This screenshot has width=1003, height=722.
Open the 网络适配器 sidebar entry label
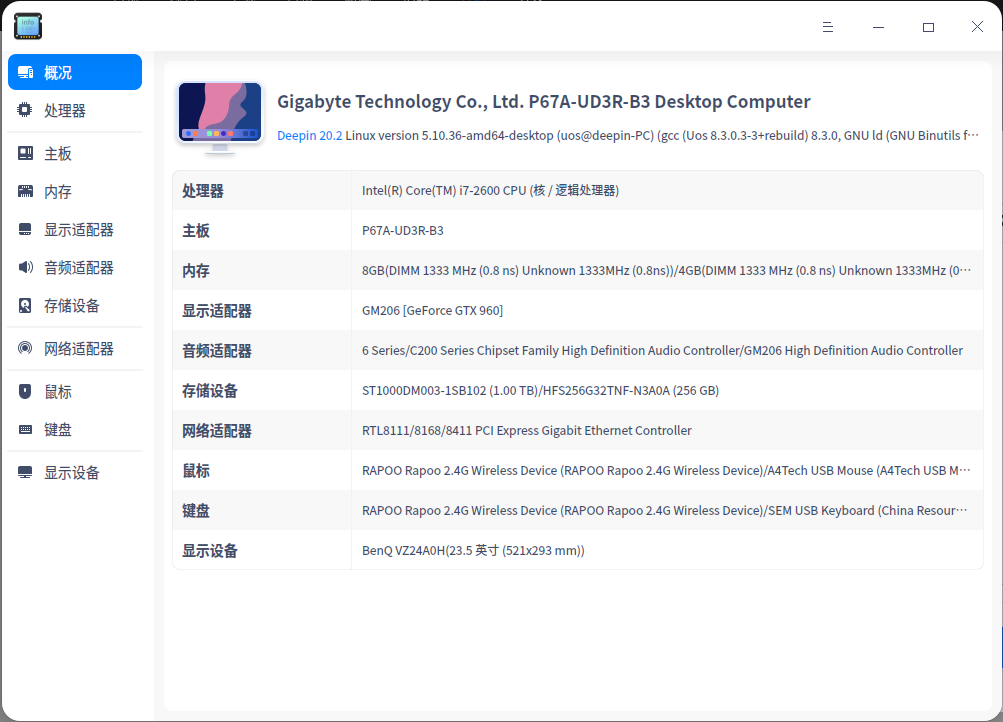point(79,349)
